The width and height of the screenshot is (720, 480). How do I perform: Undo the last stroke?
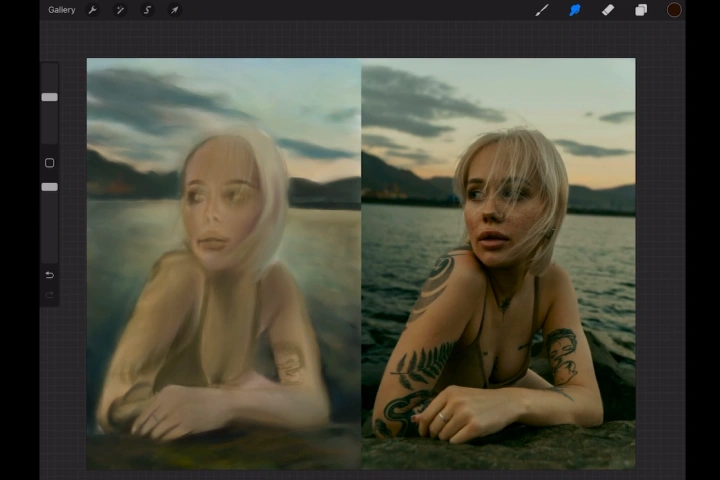tap(50, 275)
